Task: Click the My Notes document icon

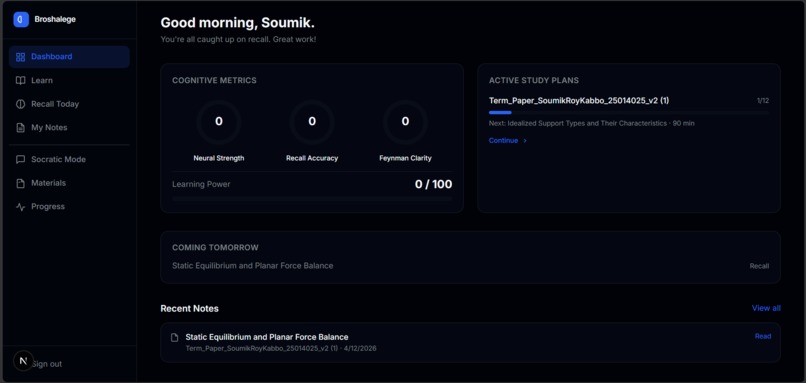Action: (x=21, y=128)
